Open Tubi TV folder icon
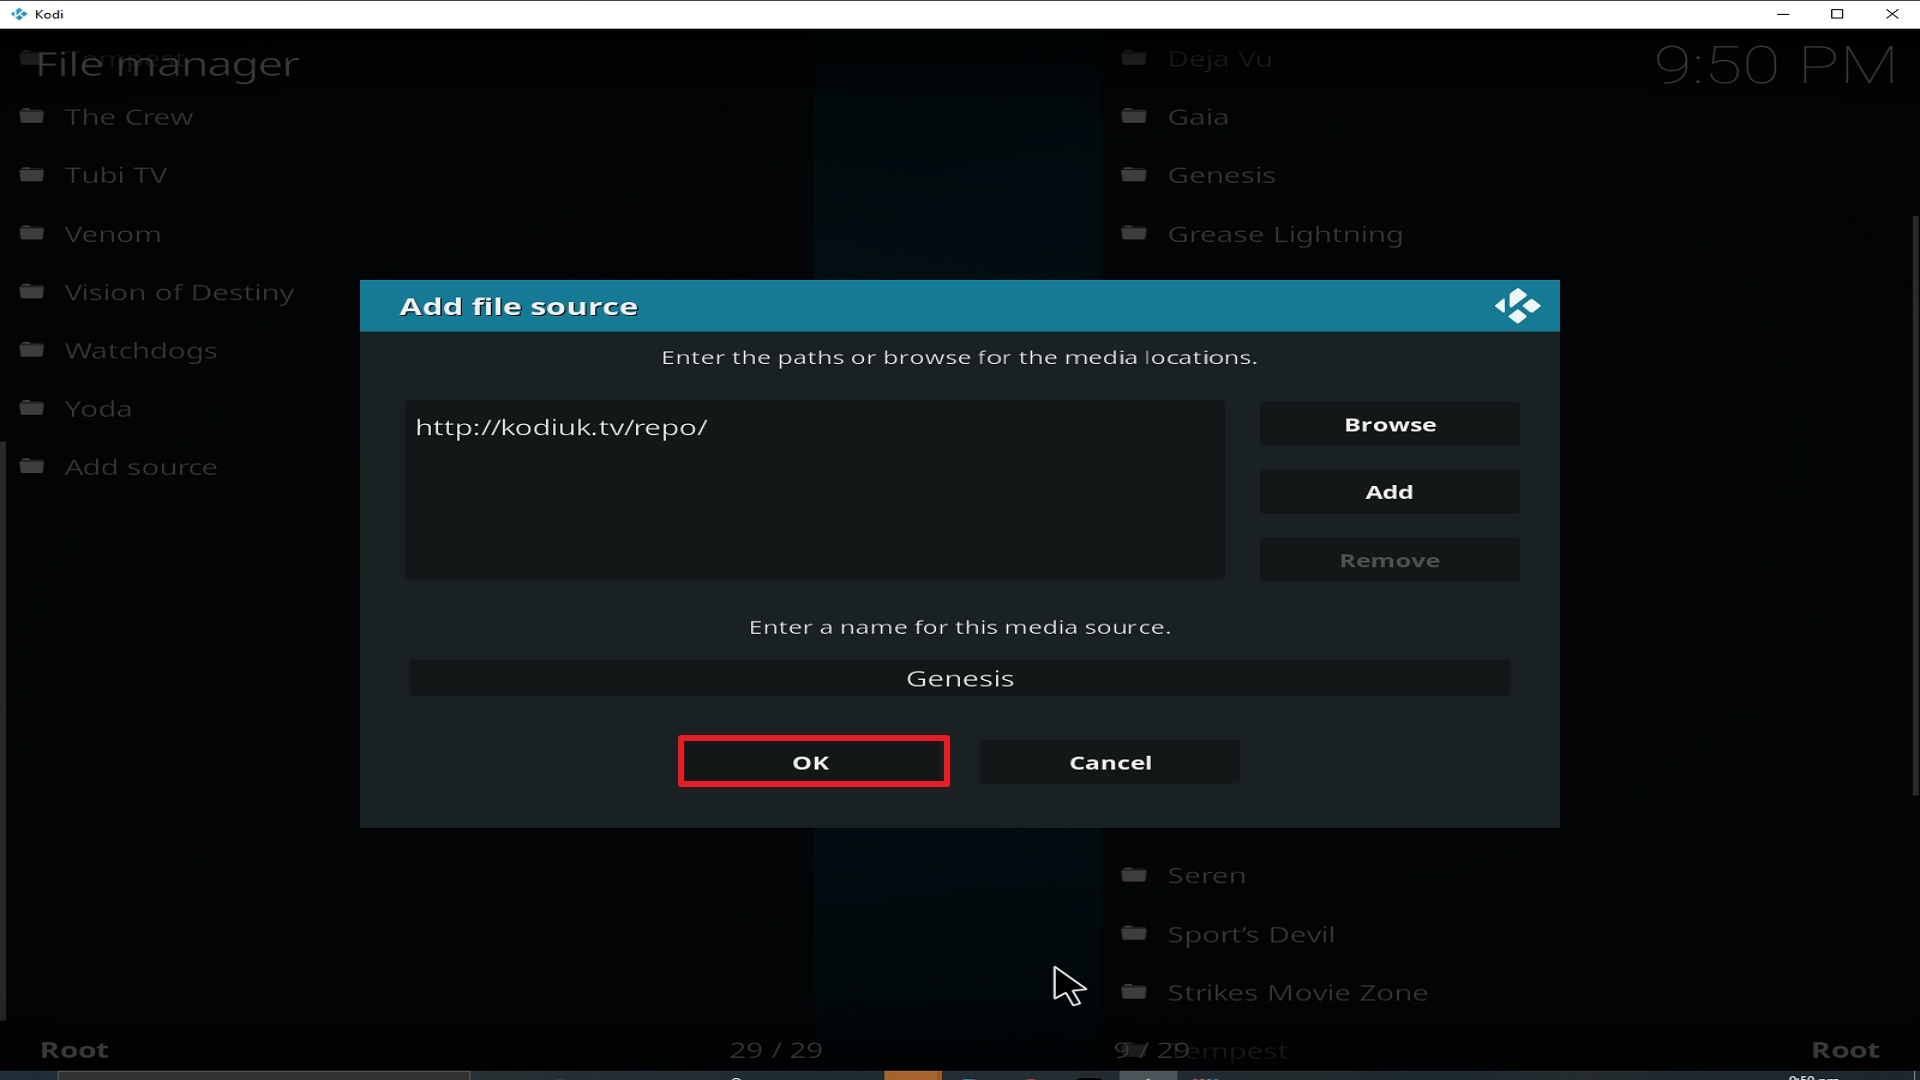Viewport: 1920px width, 1080px height. point(32,174)
